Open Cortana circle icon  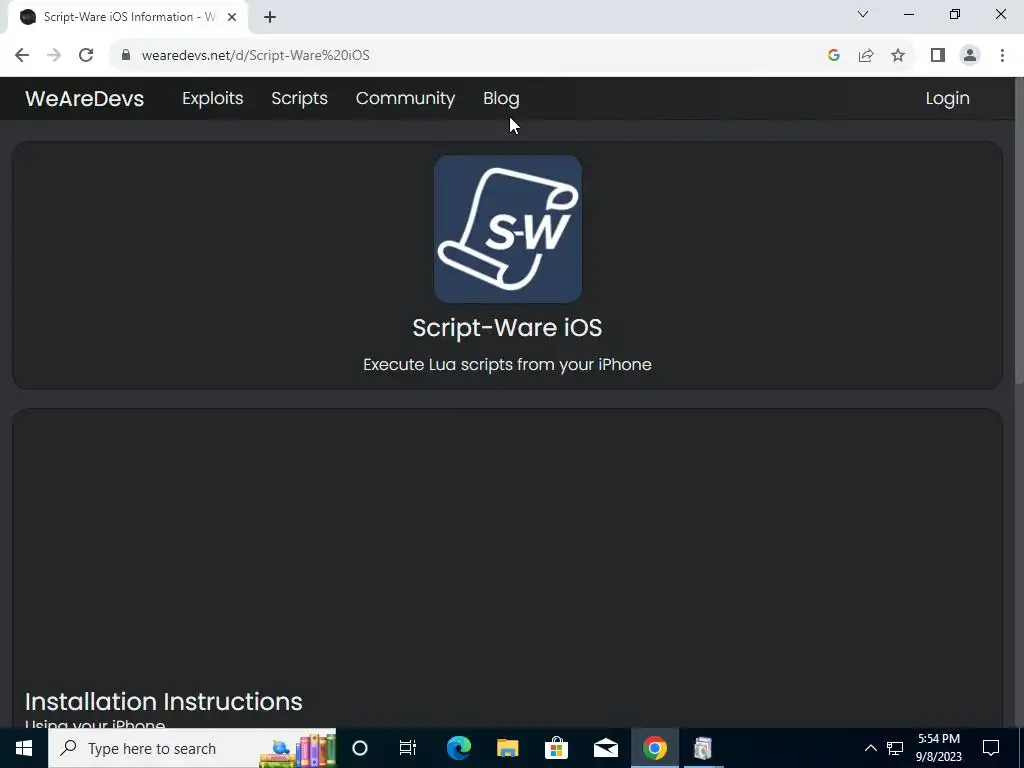(x=360, y=748)
